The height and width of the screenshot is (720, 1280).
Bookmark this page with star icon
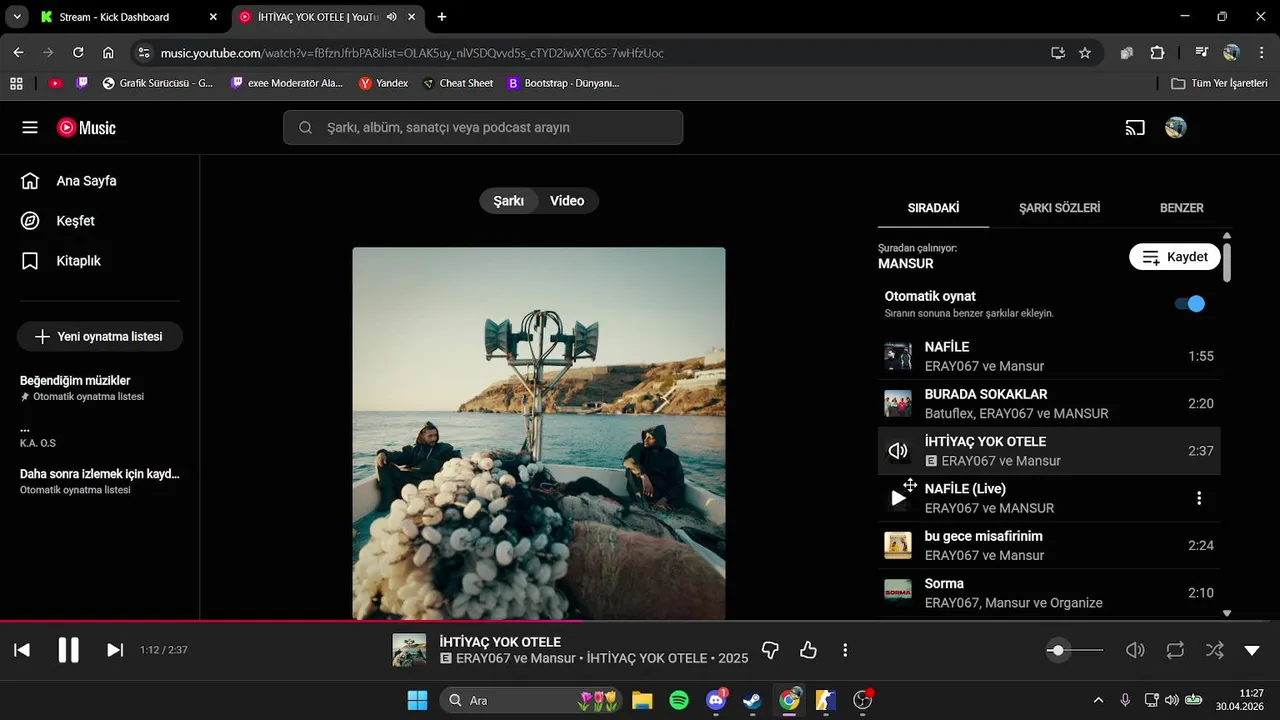(1085, 53)
